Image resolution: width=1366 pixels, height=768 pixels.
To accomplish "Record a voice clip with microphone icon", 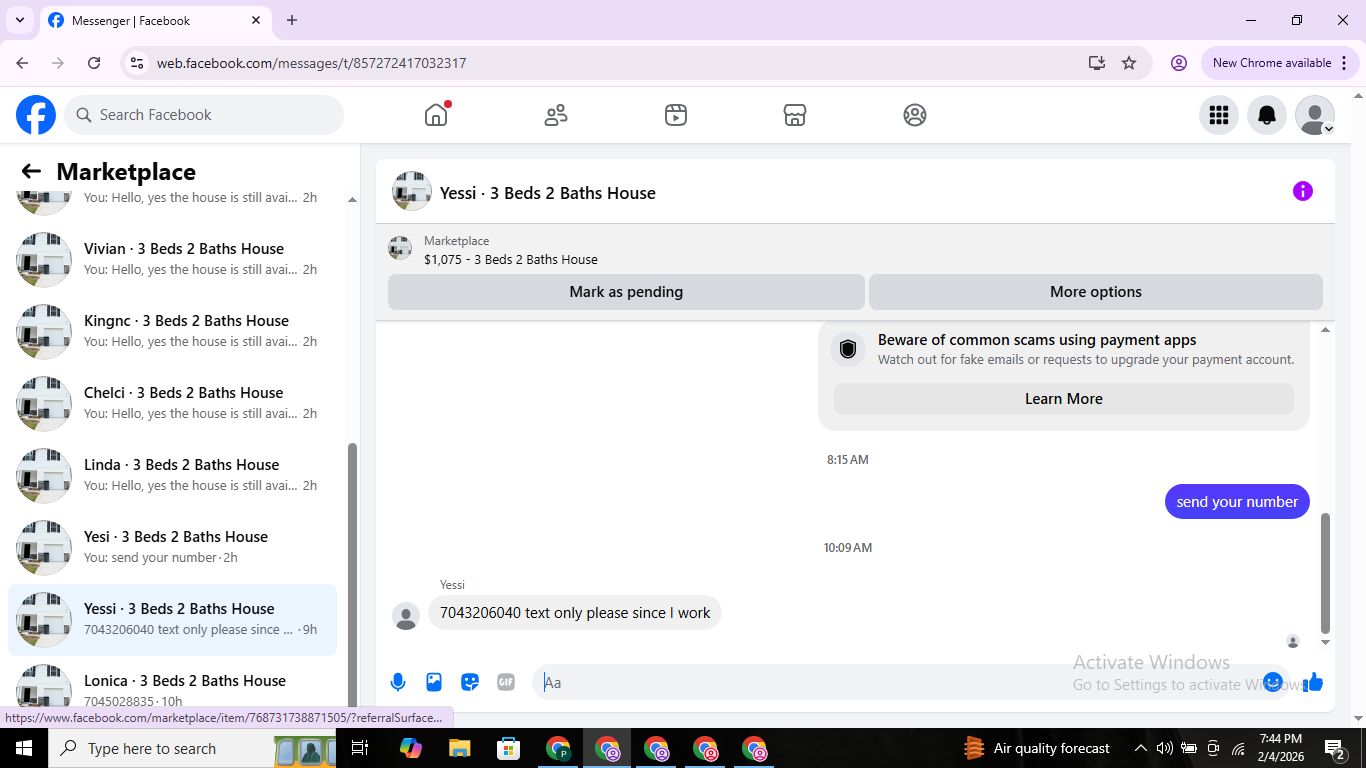I will [398, 682].
